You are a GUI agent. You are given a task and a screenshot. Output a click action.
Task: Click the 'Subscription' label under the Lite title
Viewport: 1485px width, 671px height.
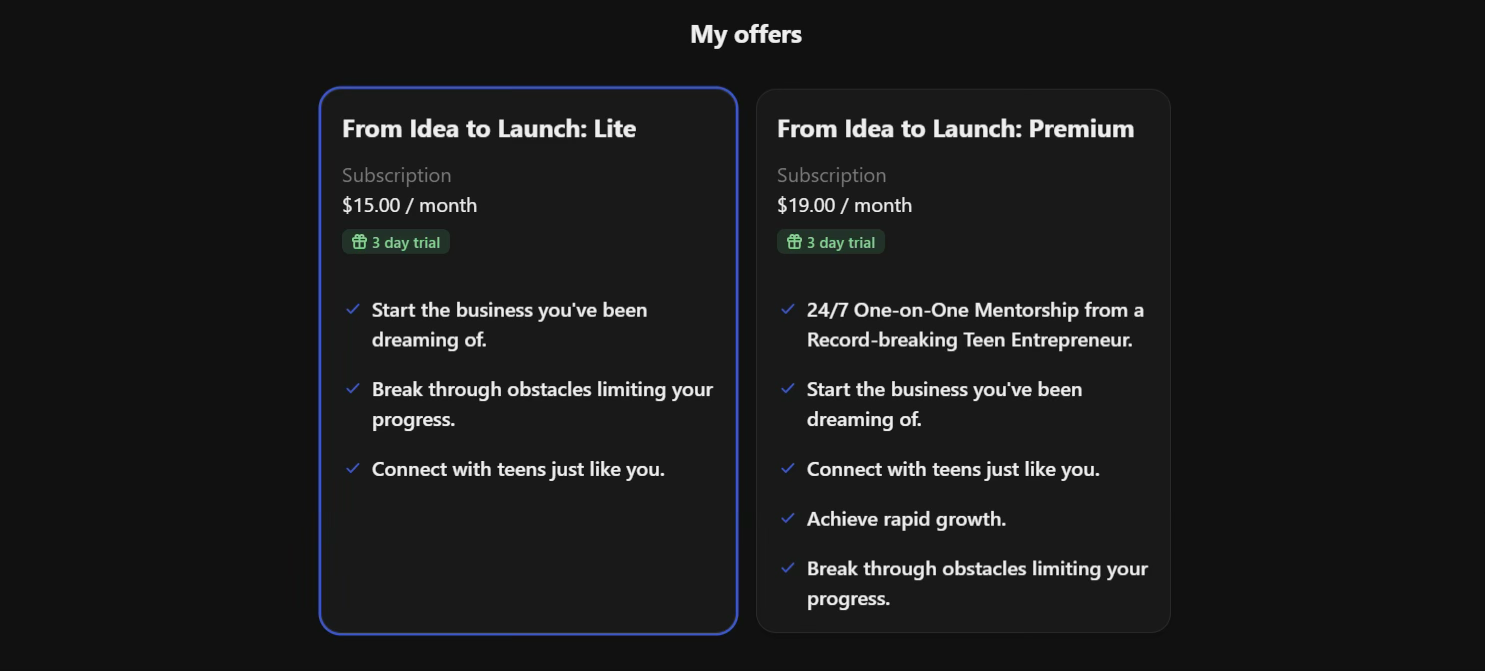tap(396, 175)
